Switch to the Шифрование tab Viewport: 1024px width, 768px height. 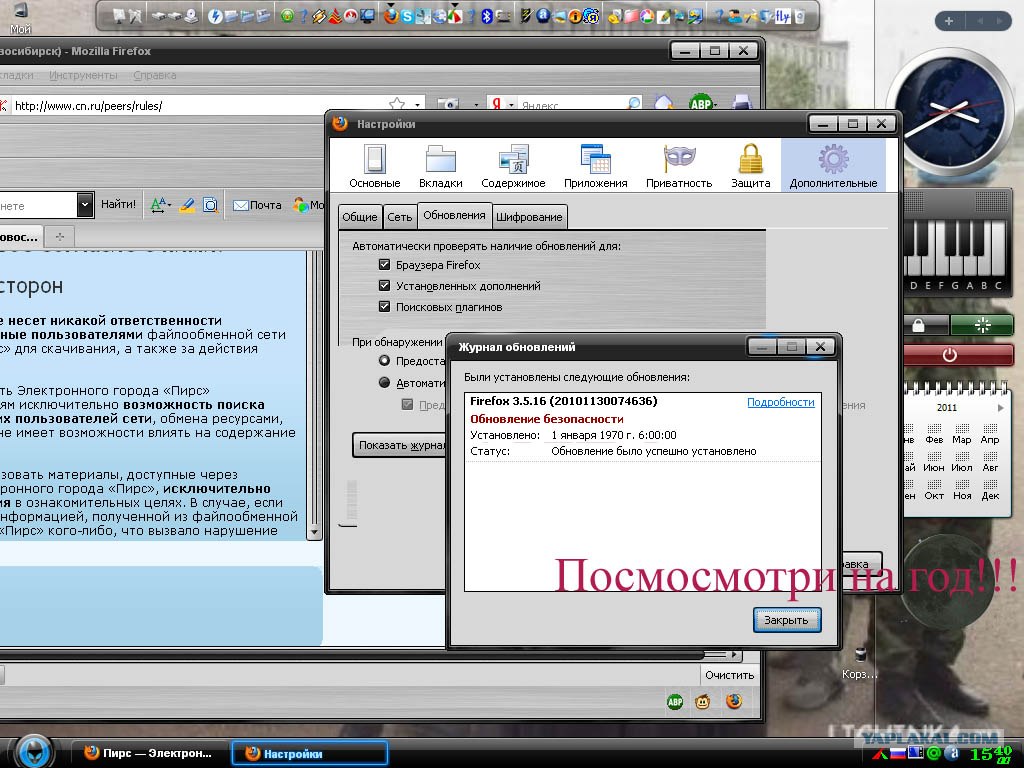click(530, 217)
